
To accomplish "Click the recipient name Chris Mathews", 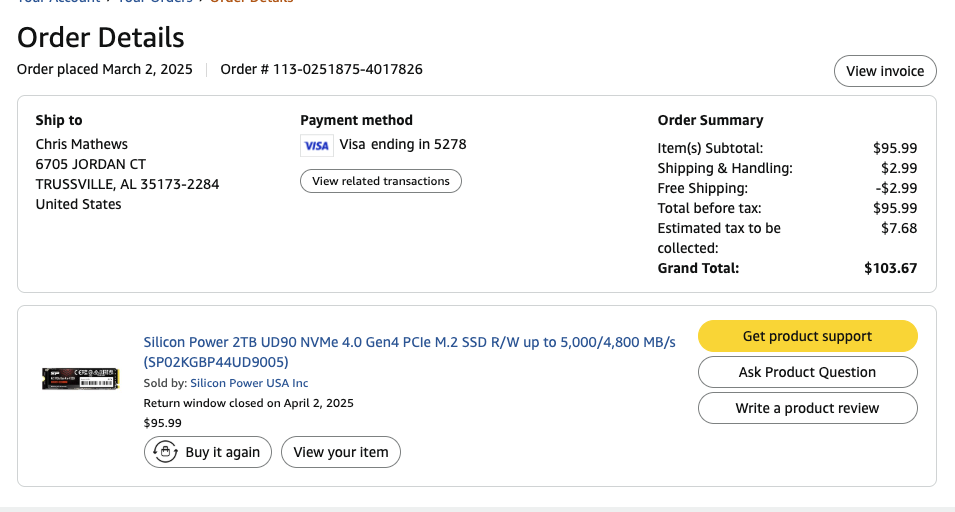I will pos(82,144).
